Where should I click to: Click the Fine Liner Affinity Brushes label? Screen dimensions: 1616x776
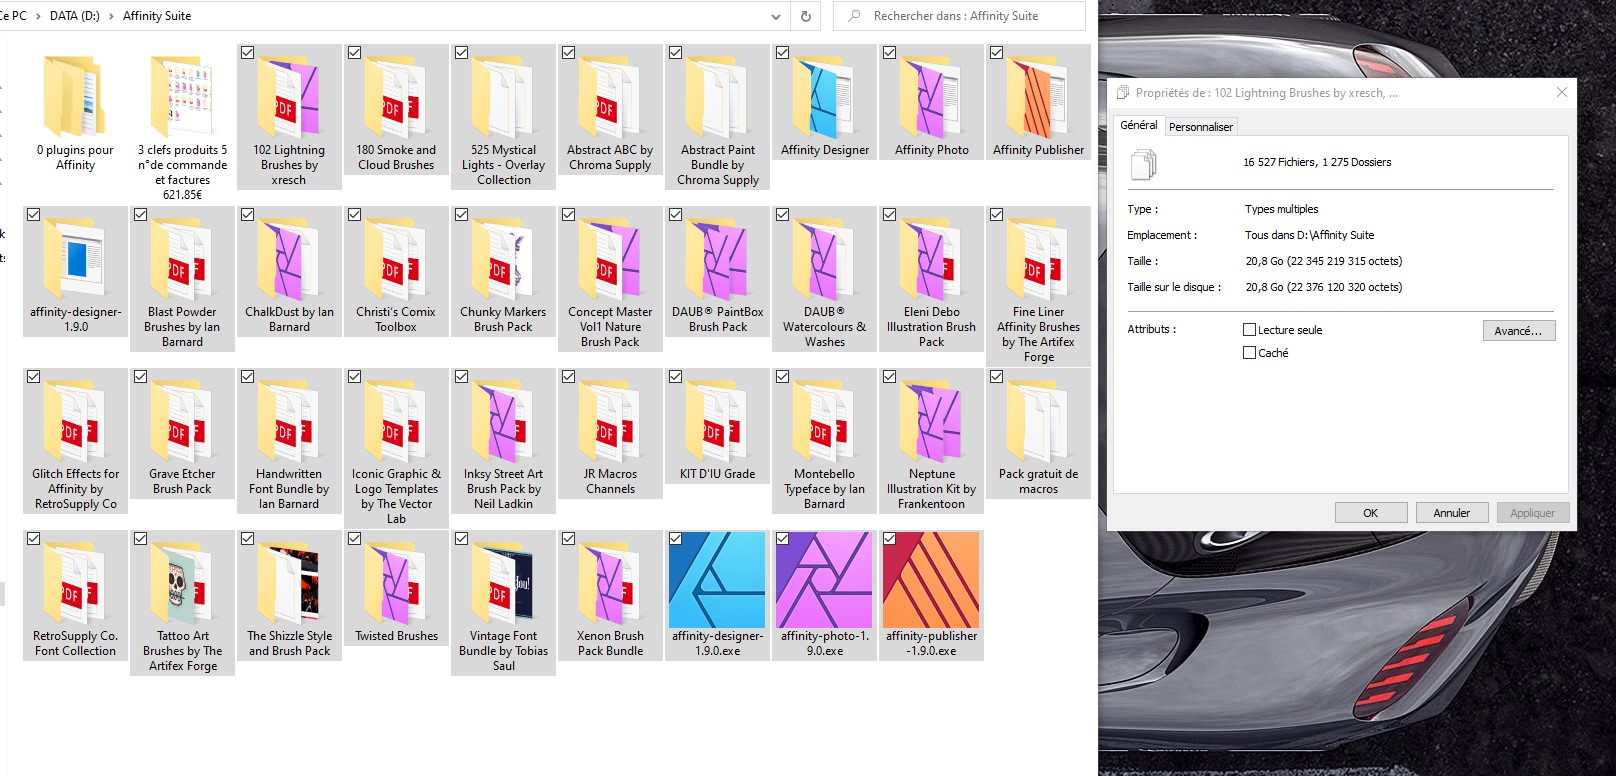(x=1038, y=334)
